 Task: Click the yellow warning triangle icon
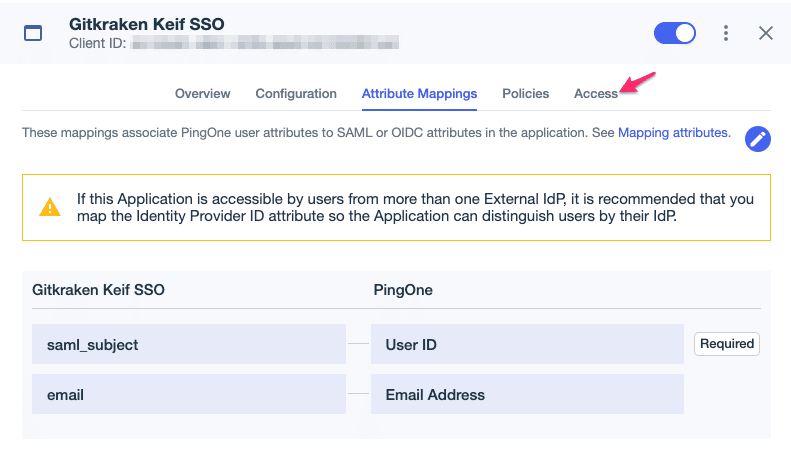[x=49, y=207]
